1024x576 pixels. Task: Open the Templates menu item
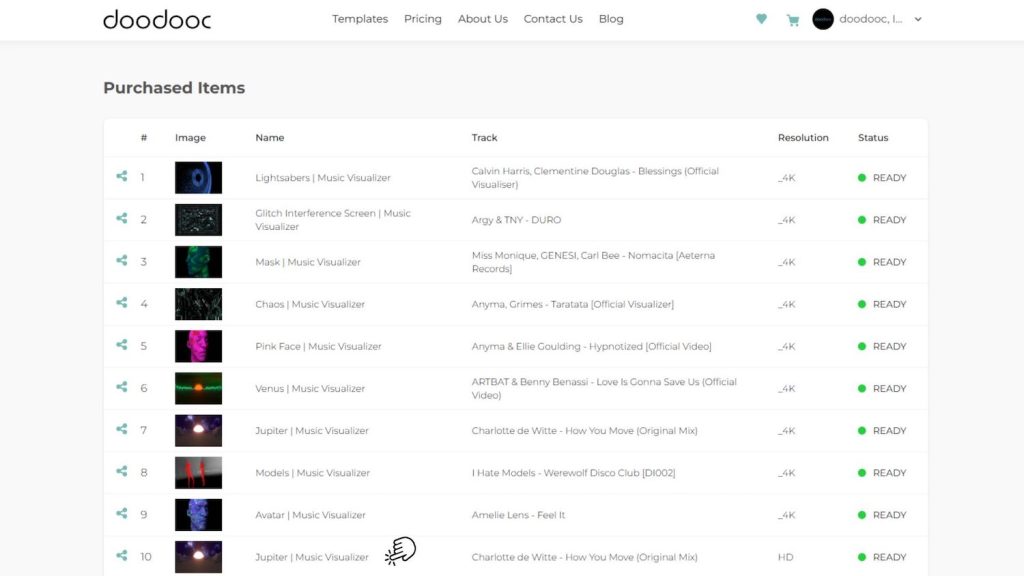click(x=360, y=19)
